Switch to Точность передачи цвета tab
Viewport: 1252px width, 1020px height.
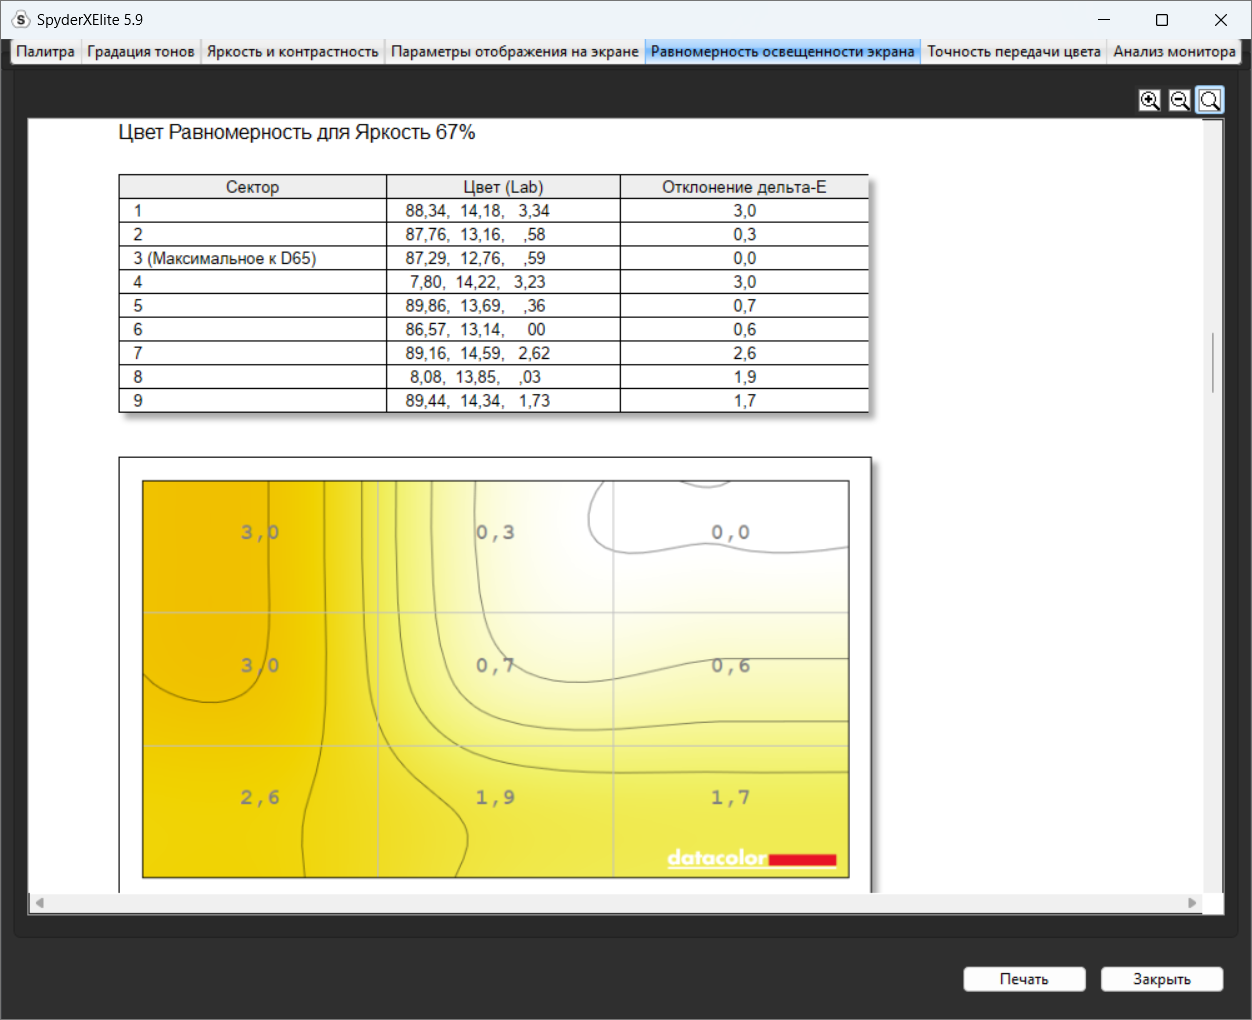click(x=1014, y=52)
